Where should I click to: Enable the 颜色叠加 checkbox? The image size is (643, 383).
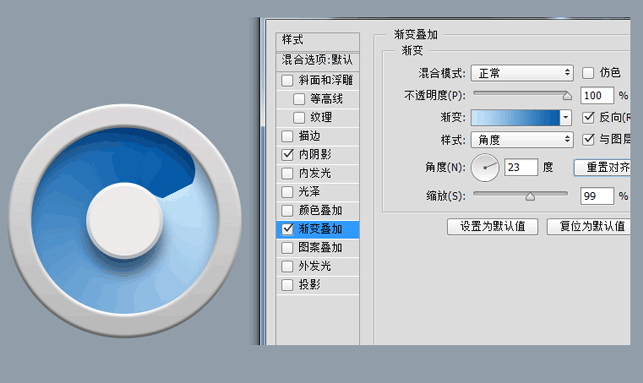(x=287, y=211)
